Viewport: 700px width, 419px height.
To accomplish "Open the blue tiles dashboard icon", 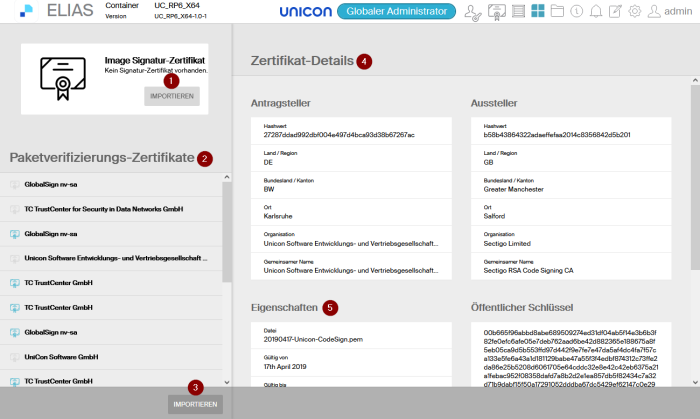I will coord(538,11).
